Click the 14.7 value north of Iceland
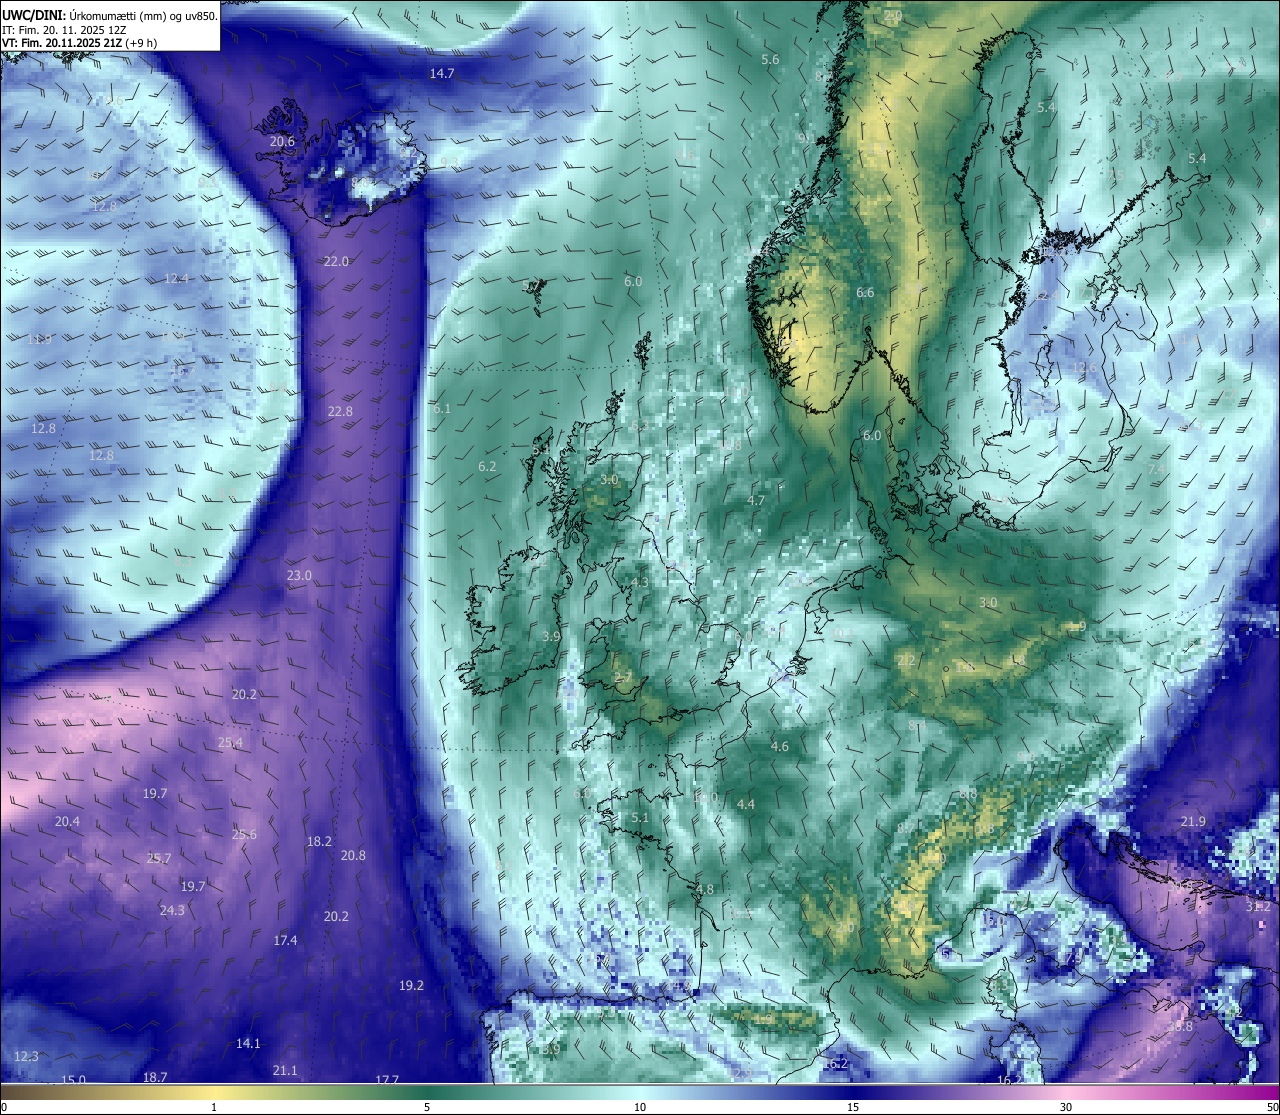 click(442, 74)
